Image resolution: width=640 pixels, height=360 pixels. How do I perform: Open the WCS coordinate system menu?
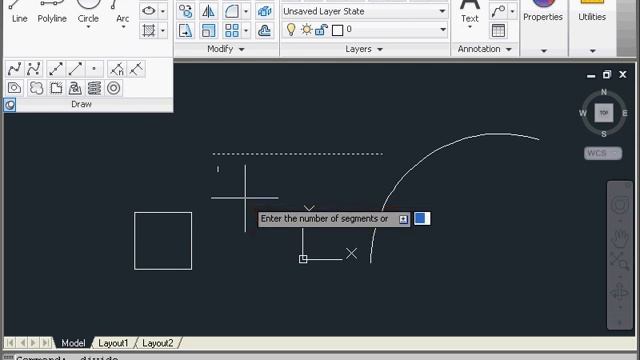603,153
